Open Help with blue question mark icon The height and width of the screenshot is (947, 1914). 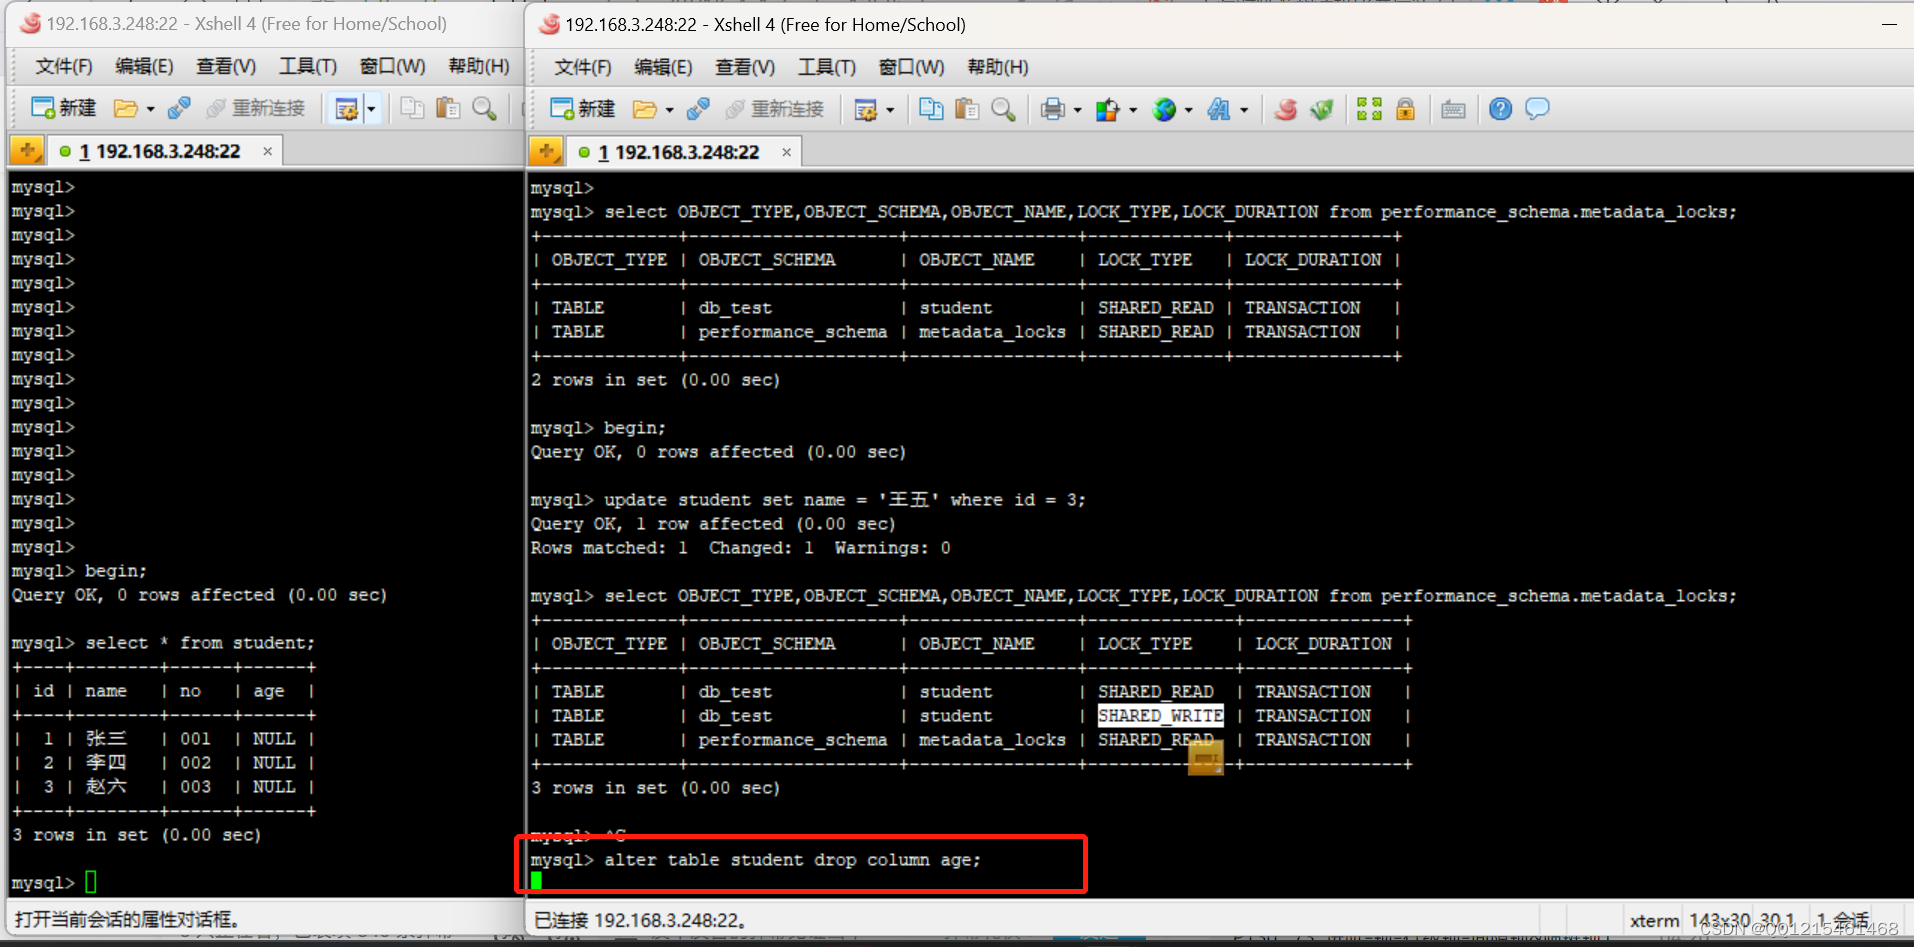pyautogui.click(x=1500, y=109)
